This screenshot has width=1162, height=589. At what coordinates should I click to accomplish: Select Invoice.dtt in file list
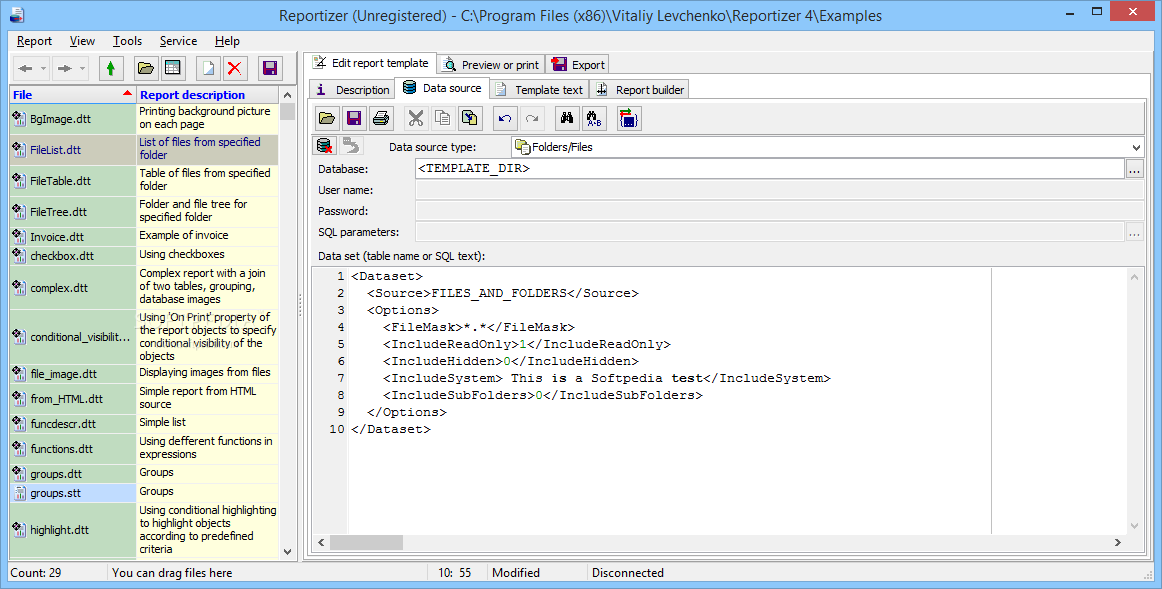pos(73,237)
